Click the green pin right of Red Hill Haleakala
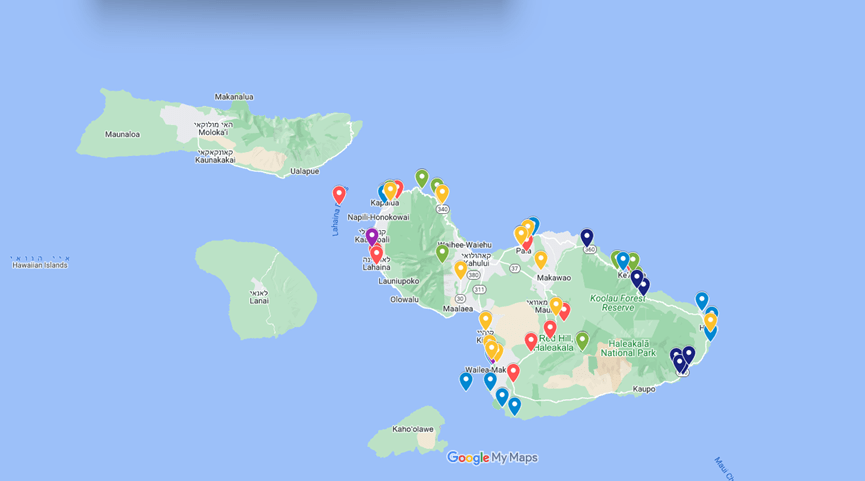865x481 pixels. (582, 340)
